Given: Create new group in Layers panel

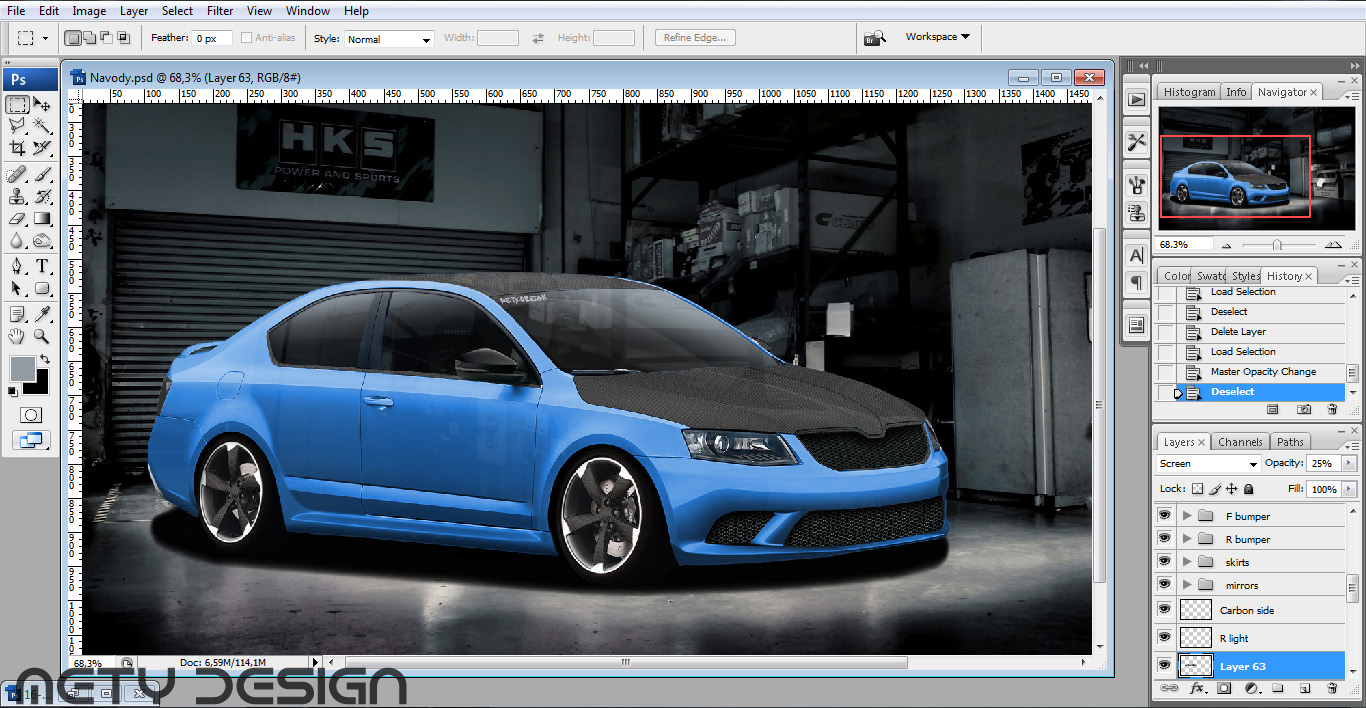Looking at the screenshot, I should 1278,689.
